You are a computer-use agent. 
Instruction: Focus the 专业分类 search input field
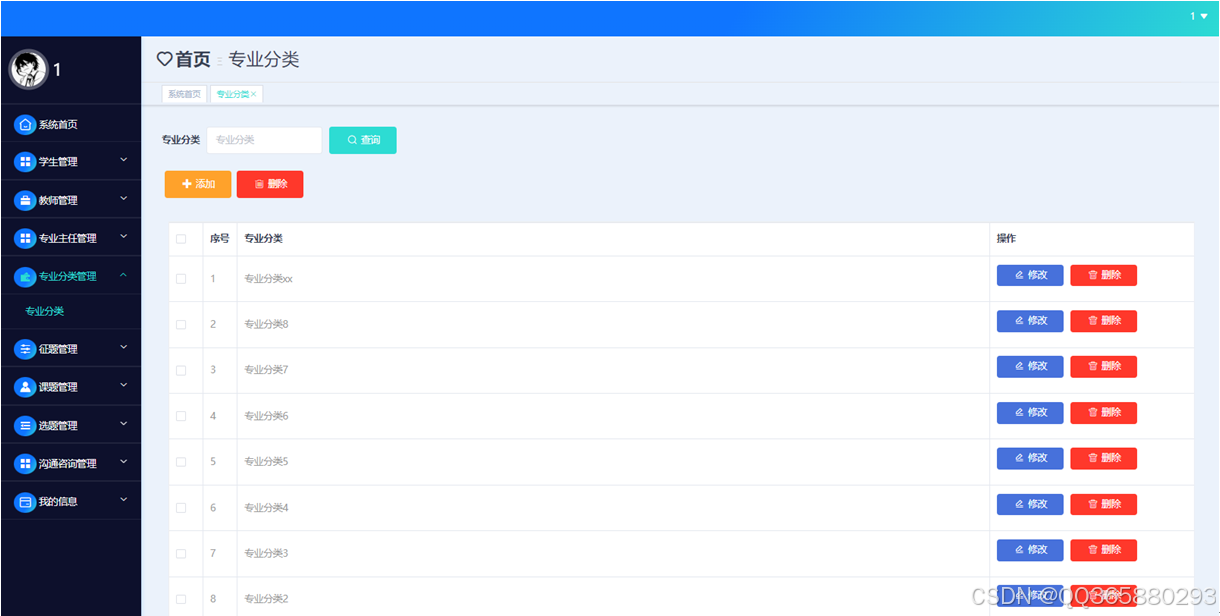(264, 140)
